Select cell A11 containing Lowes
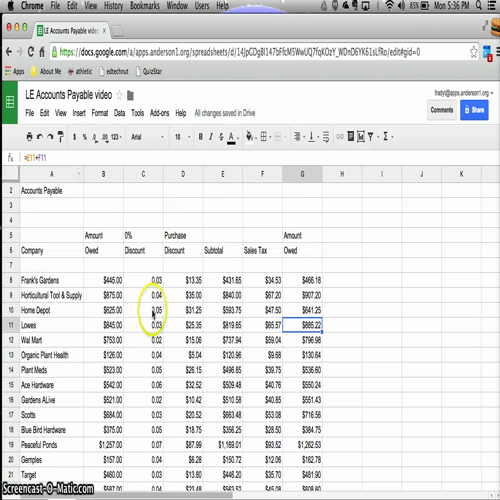500x500 pixels. (x=51, y=325)
